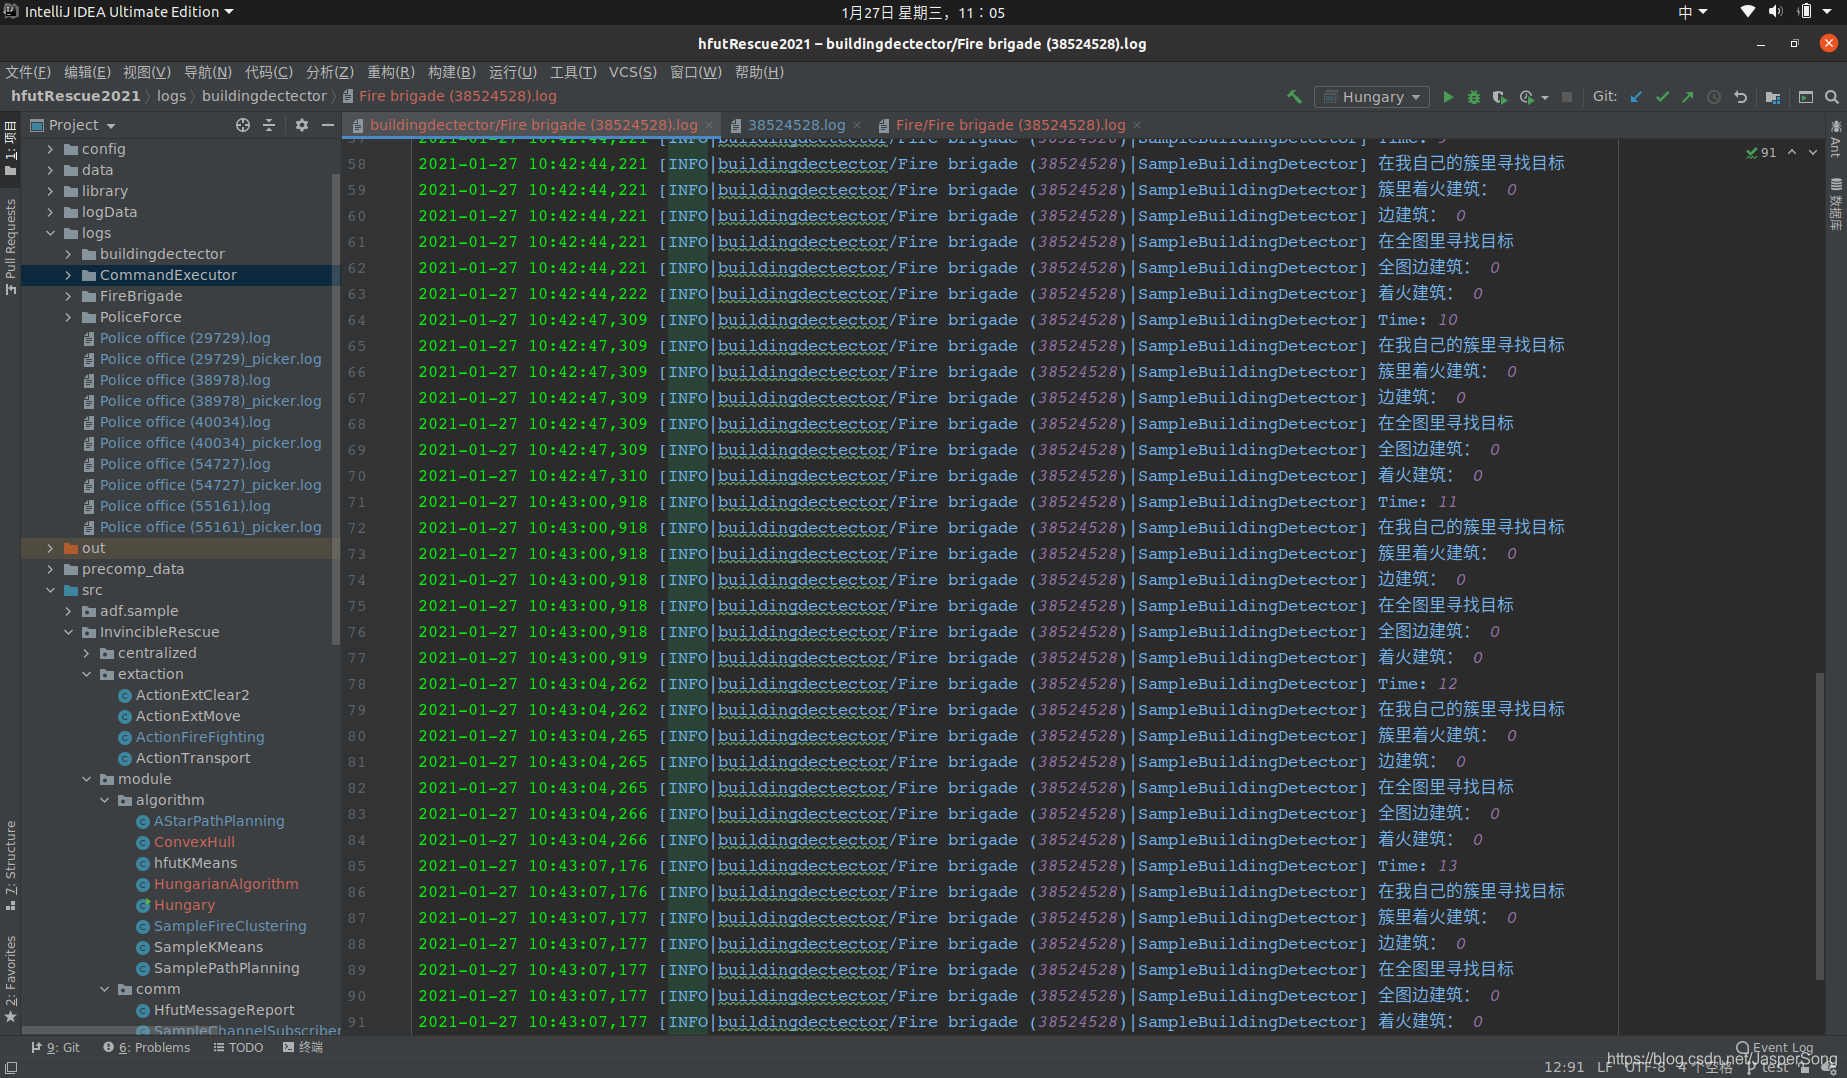Screen dimensions: 1847x1078
Task: Open Project panel options with the gear icon
Action: 302,125
